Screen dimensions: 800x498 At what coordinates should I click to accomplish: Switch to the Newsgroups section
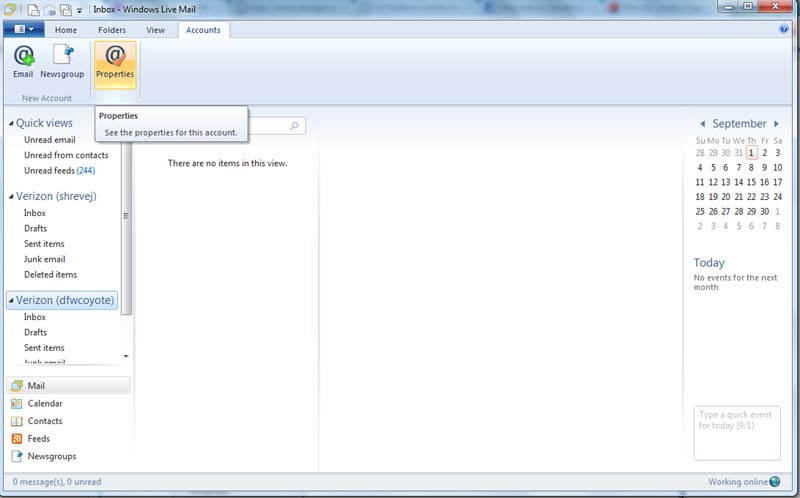(44, 456)
